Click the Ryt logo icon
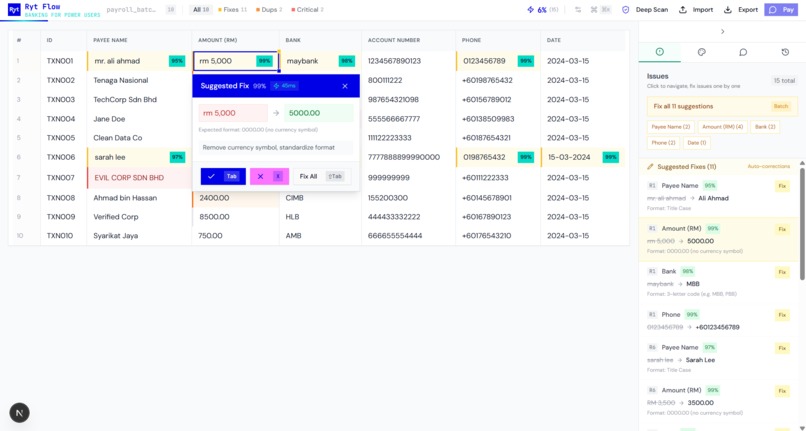The image size is (806, 431). pyautogui.click(x=14, y=9)
